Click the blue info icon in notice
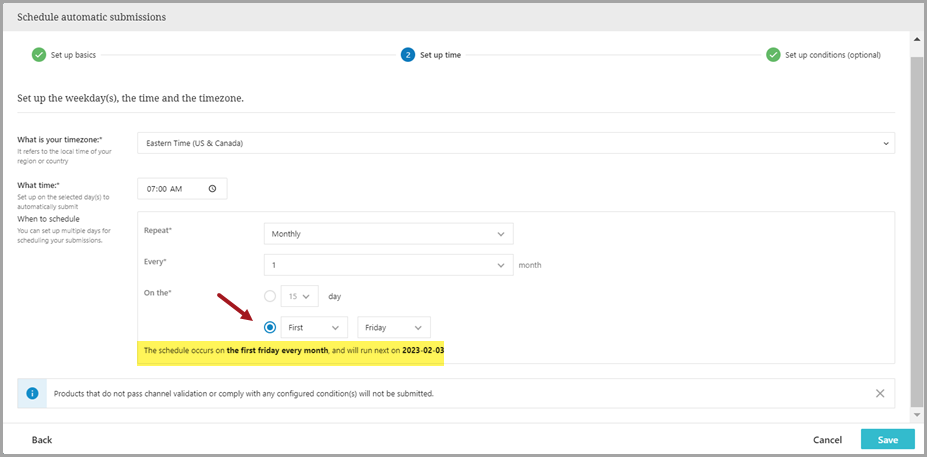 (x=33, y=394)
